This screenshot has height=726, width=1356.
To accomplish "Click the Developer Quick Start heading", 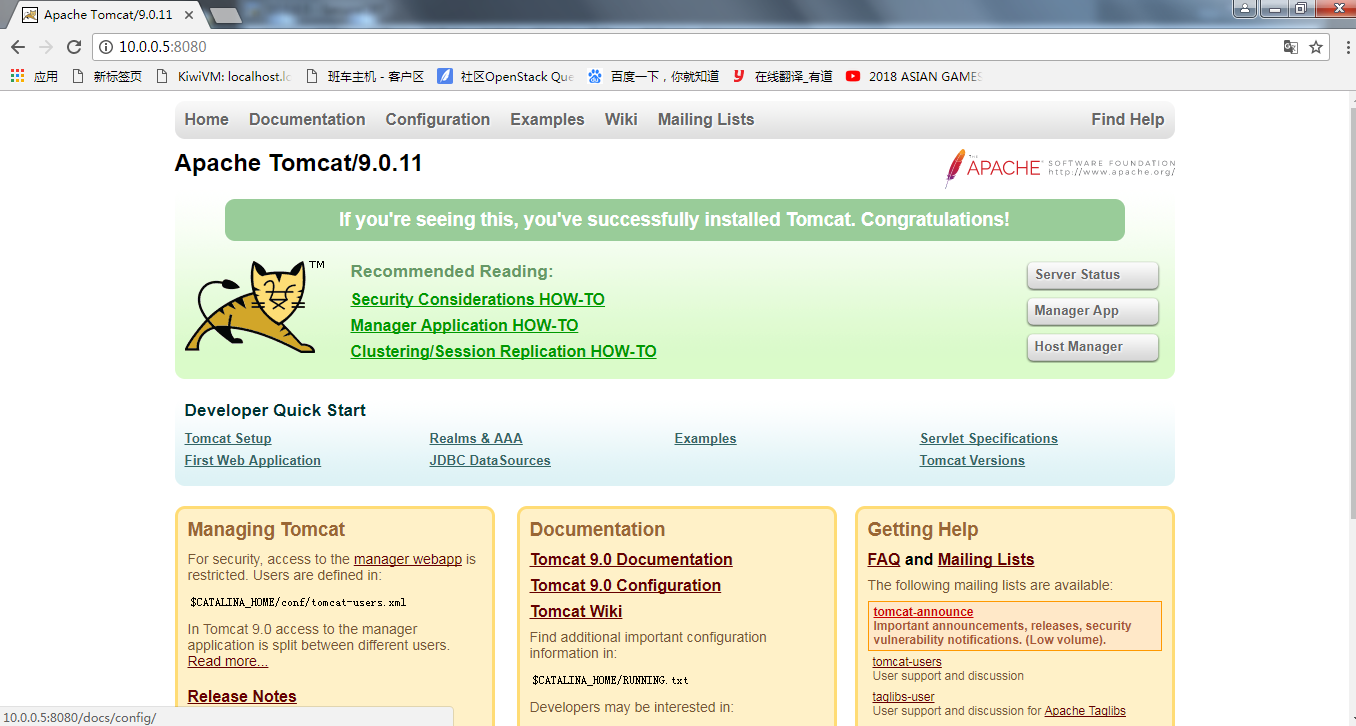I will click(275, 410).
